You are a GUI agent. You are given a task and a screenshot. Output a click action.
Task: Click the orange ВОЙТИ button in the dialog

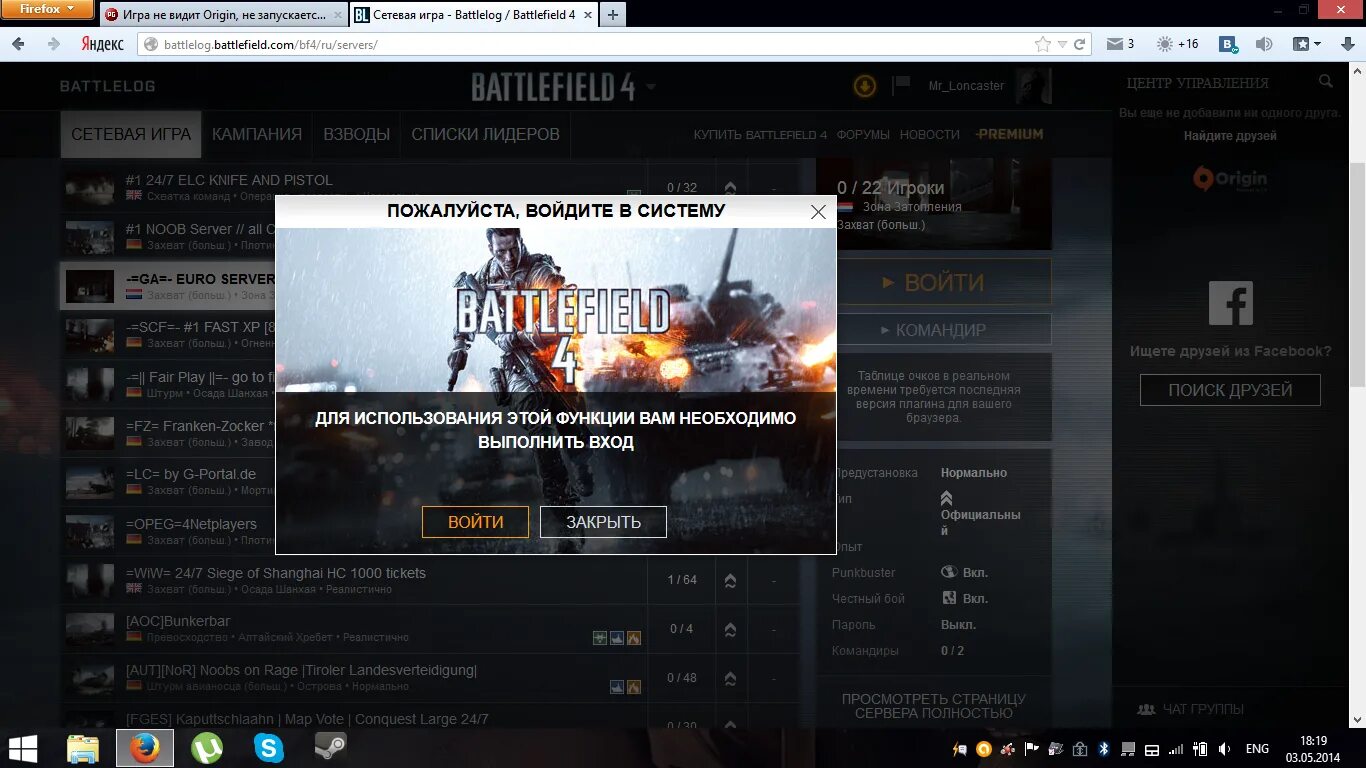click(x=475, y=522)
